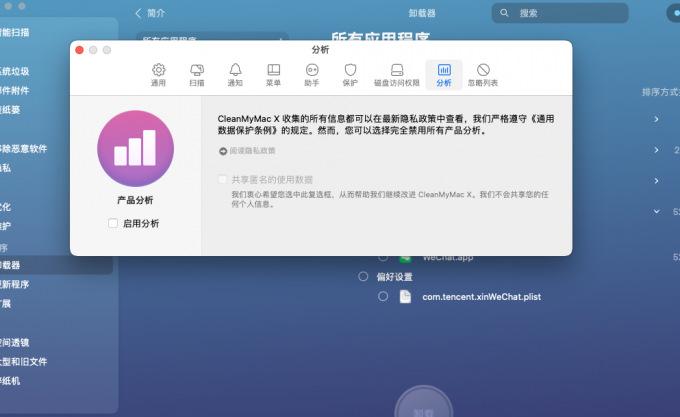
Task: Open the 扫描 scan preferences tab
Action: coord(196,75)
